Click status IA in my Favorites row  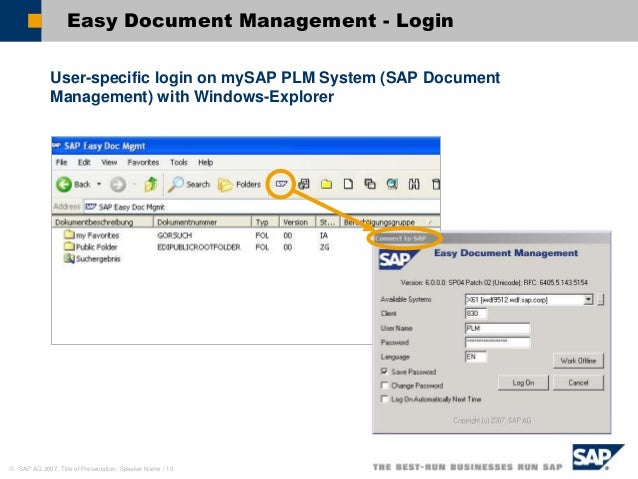pos(324,235)
